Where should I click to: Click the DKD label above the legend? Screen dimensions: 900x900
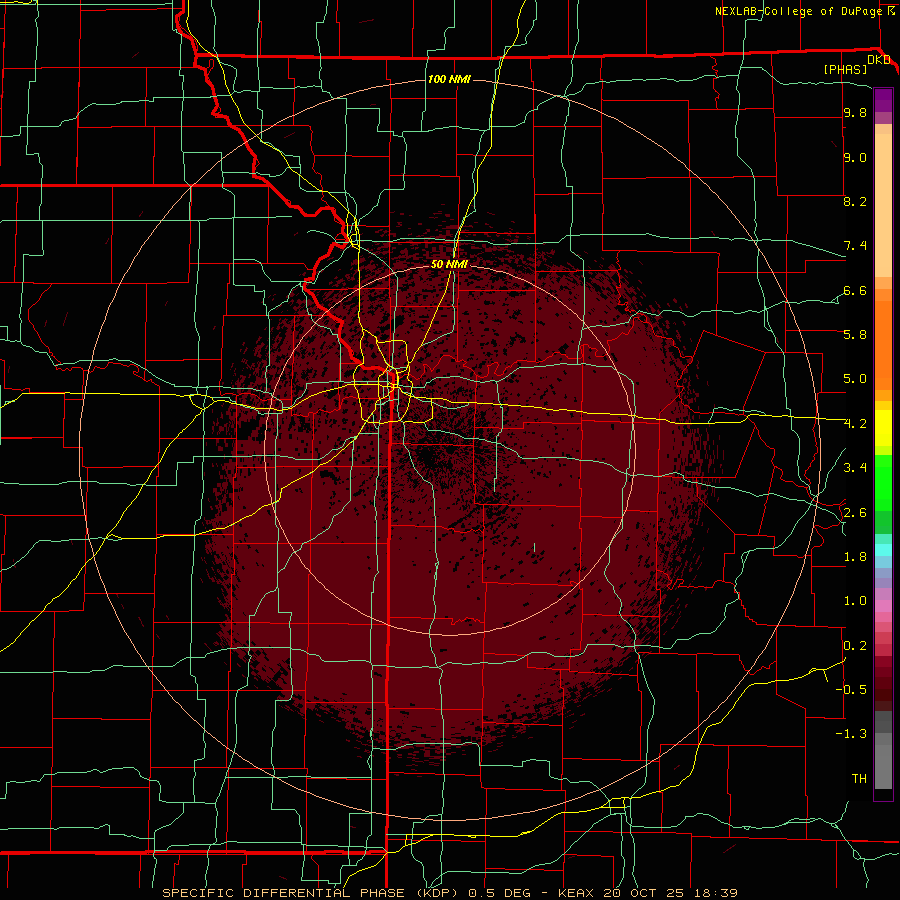coord(878,60)
